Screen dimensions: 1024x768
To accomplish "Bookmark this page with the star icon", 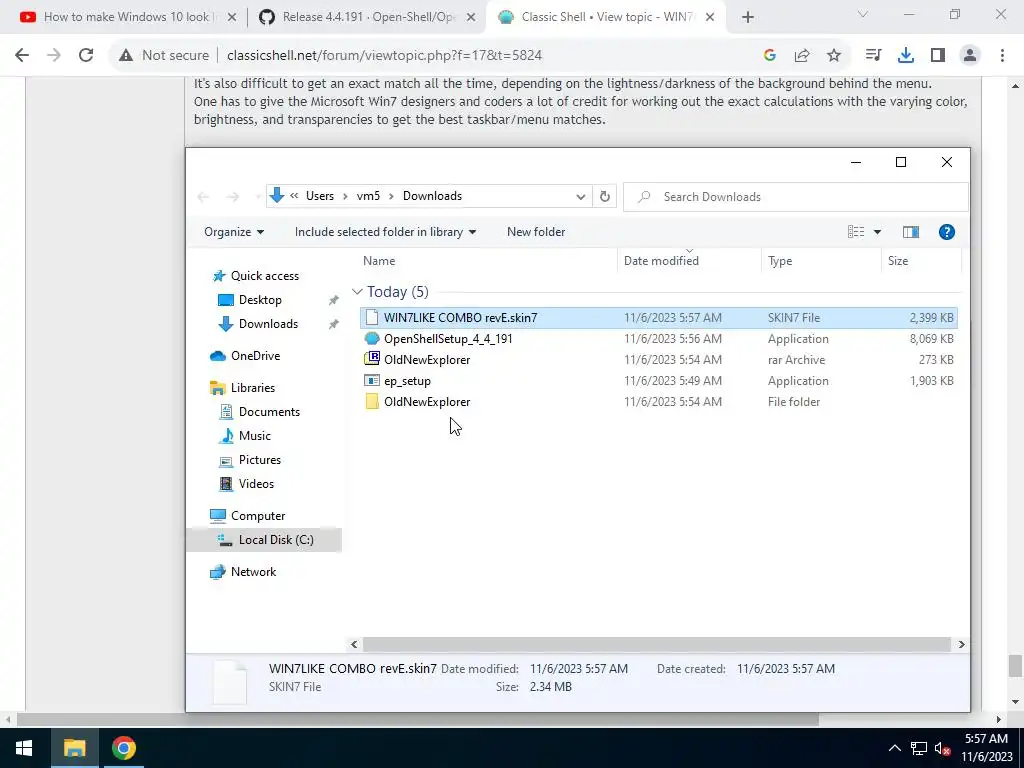I will 834,56.
